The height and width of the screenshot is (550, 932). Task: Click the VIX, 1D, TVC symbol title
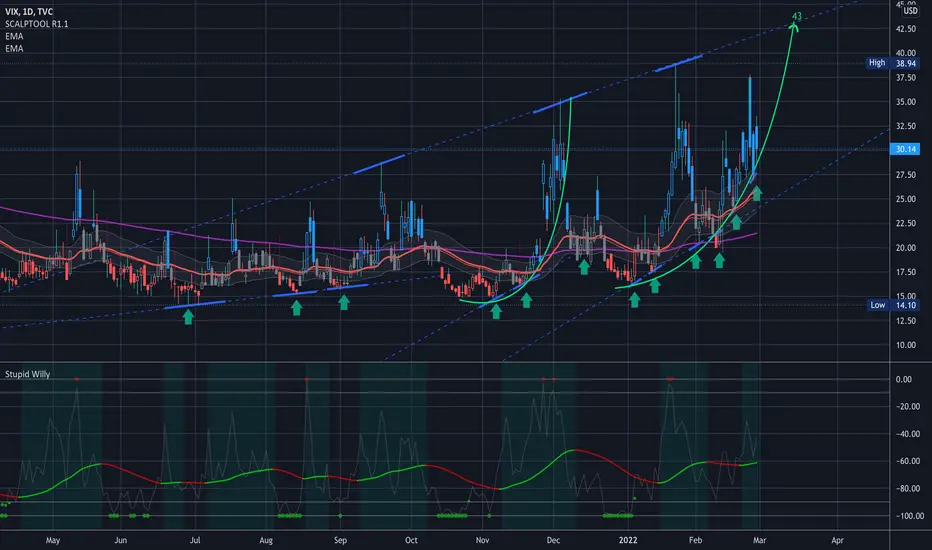pyautogui.click(x=29, y=12)
